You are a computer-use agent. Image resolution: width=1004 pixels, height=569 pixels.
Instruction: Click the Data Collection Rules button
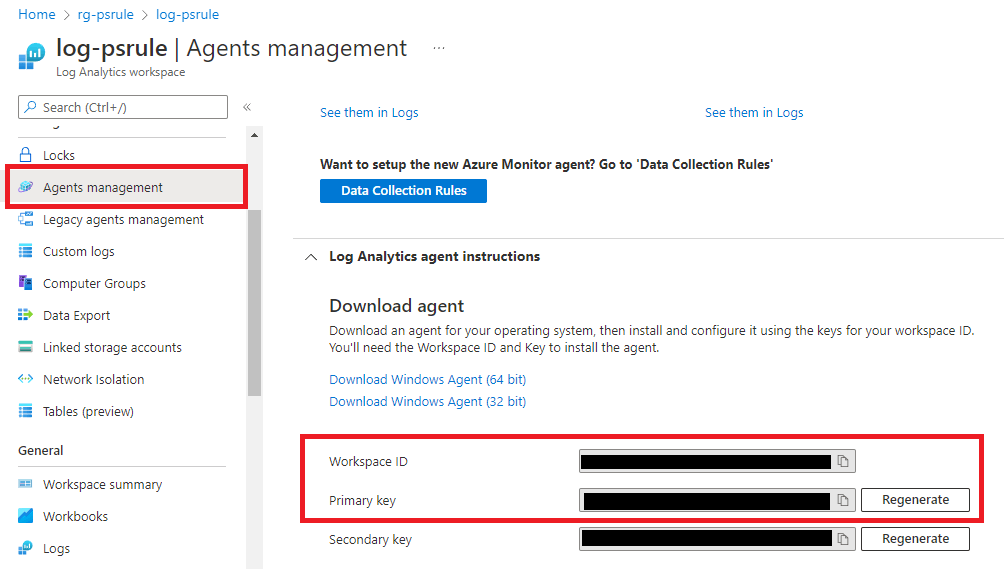coord(403,191)
